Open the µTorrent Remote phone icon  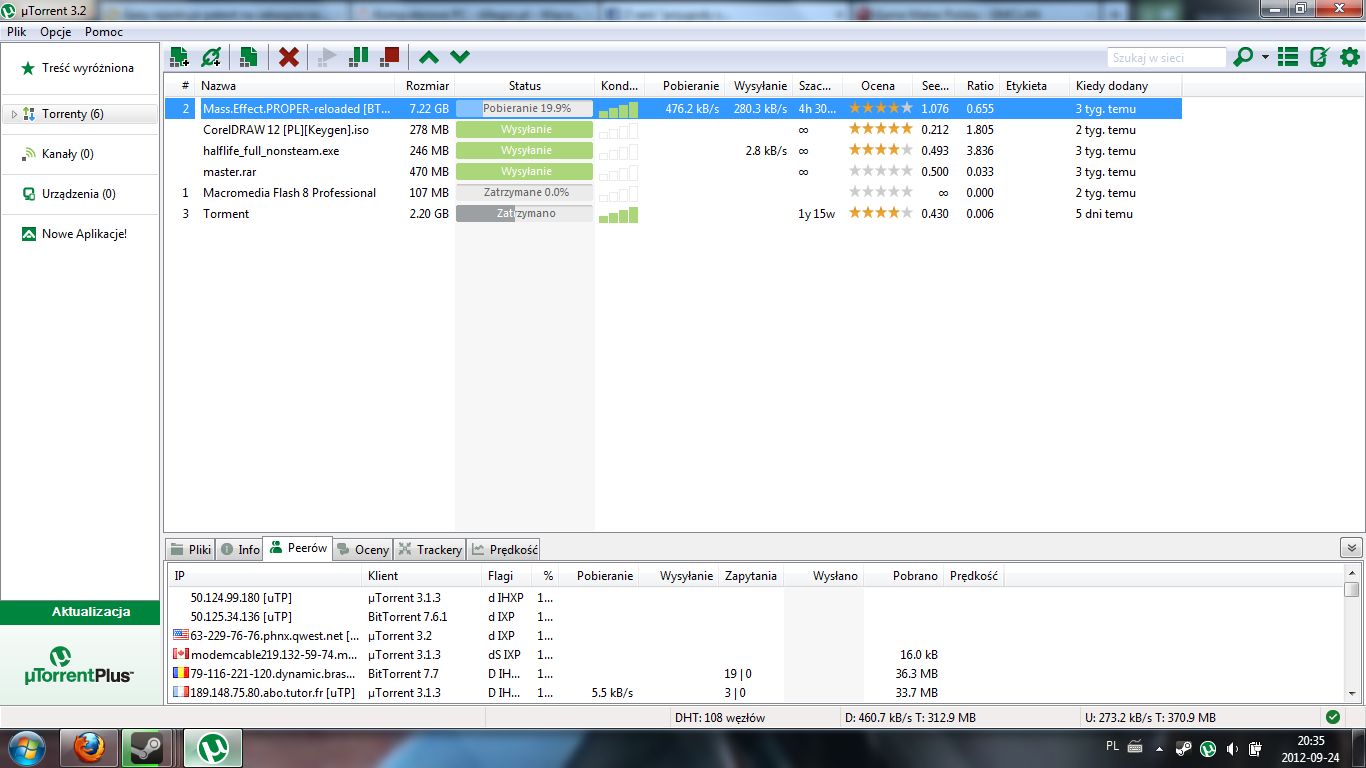[1319, 57]
